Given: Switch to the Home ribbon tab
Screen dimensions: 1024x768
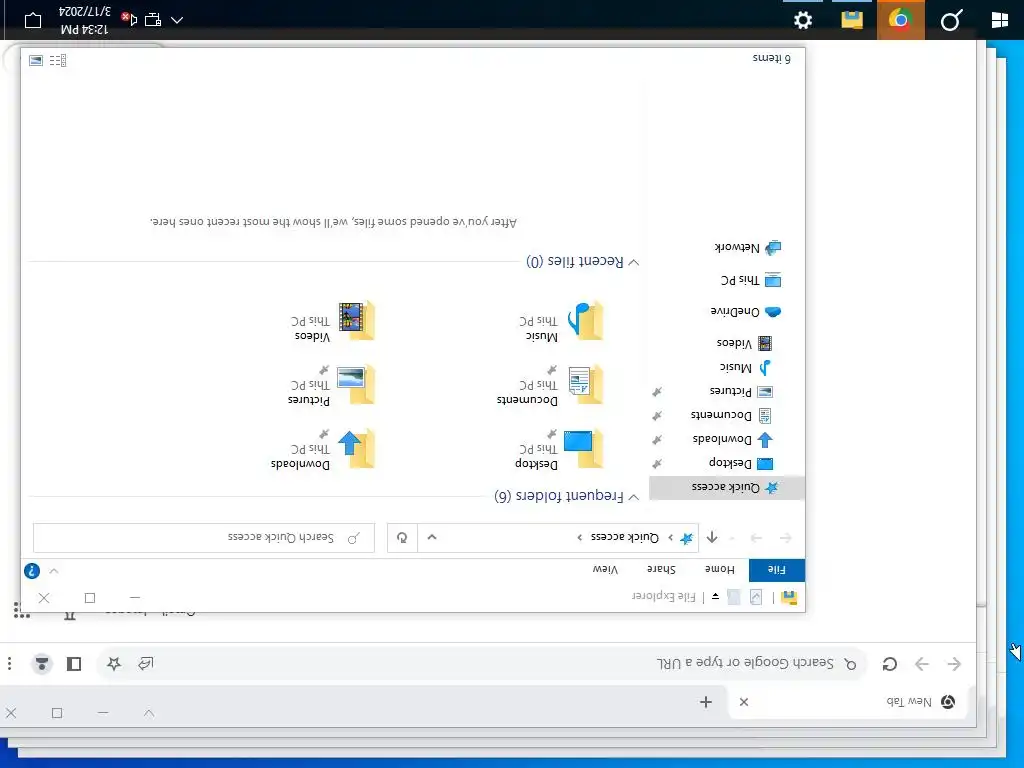Looking at the screenshot, I should 719,569.
